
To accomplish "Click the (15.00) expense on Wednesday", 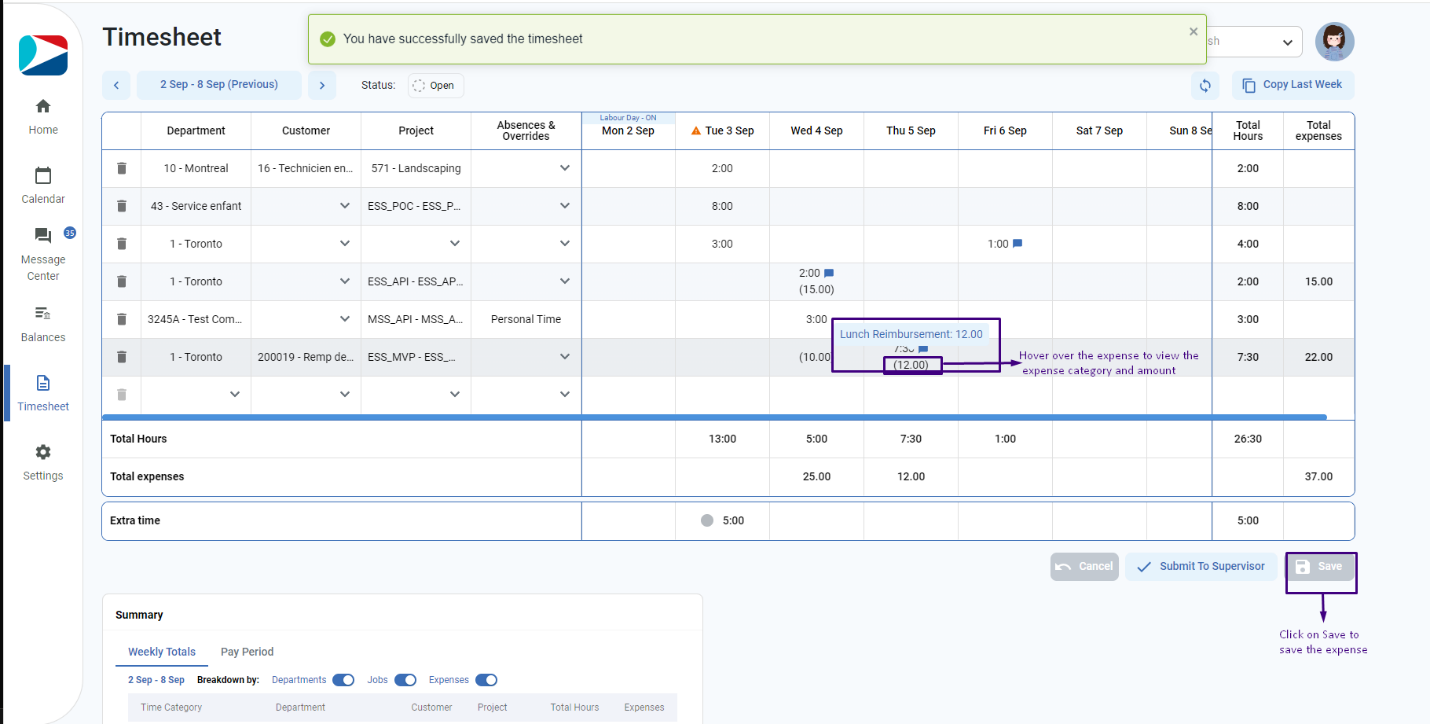I will 816,289.
